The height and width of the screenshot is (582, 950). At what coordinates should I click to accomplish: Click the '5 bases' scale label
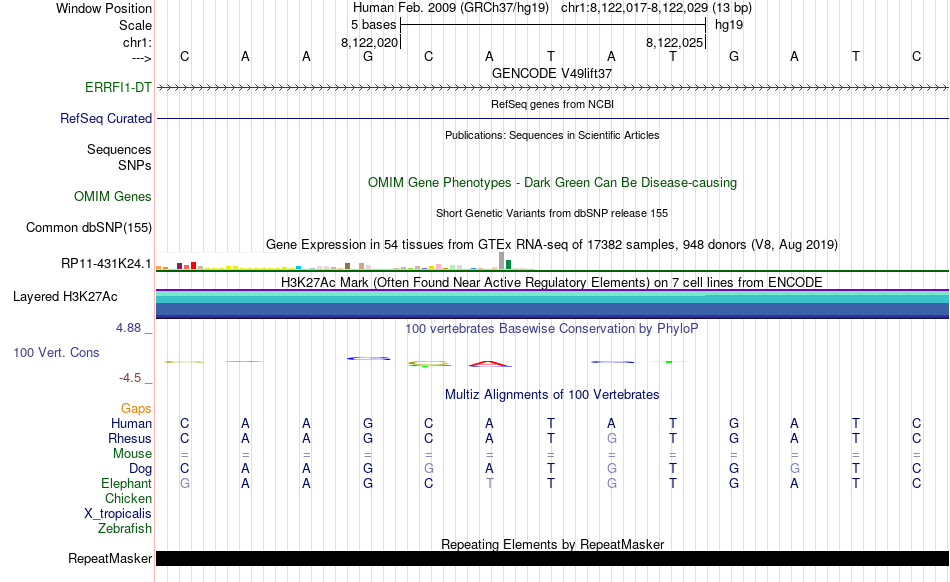373,25
